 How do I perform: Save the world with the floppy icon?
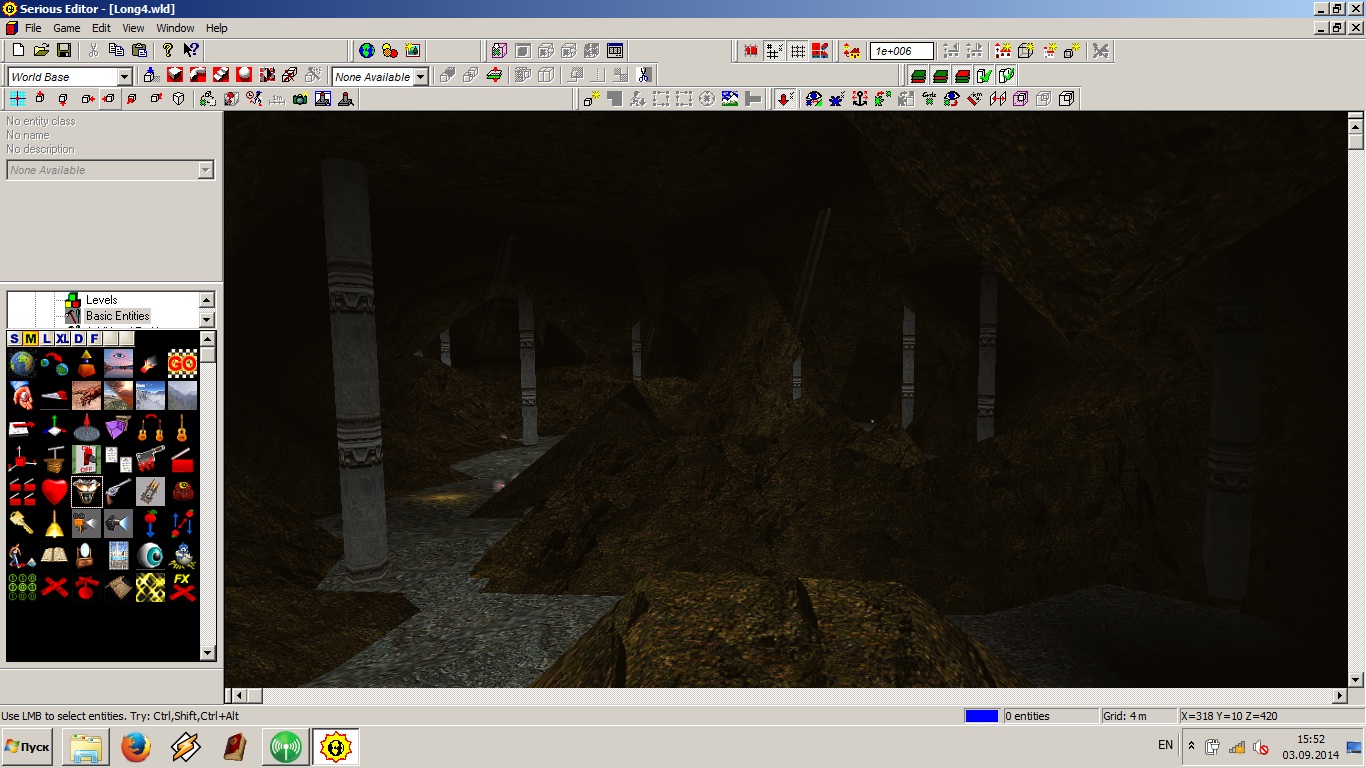pos(63,50)
